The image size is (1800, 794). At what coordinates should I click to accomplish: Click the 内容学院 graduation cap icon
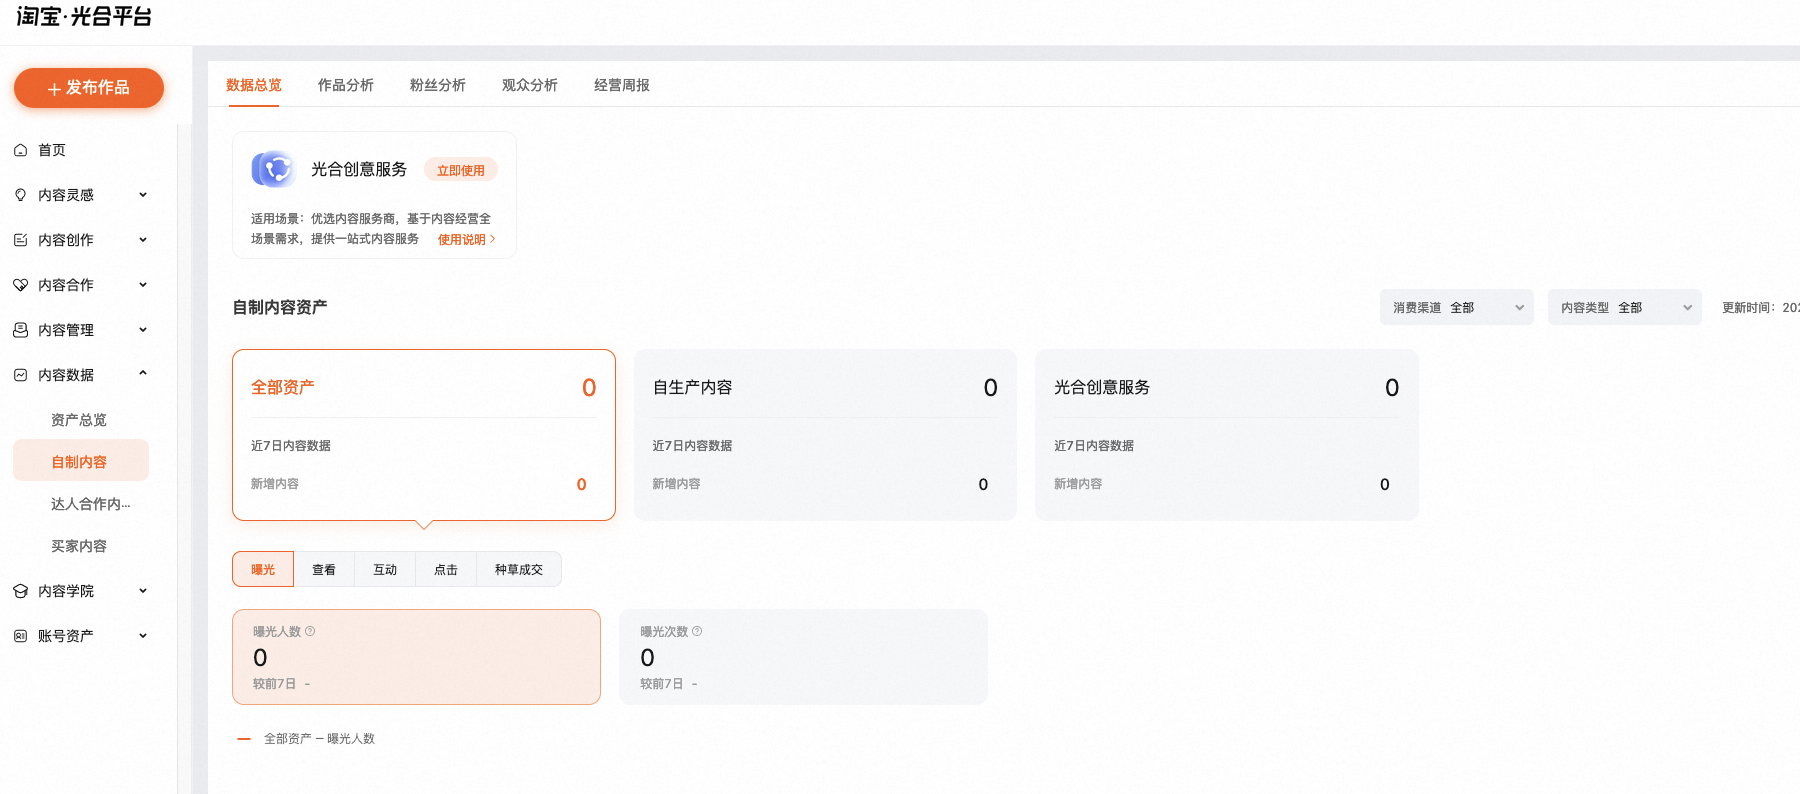tap(20, 591)
